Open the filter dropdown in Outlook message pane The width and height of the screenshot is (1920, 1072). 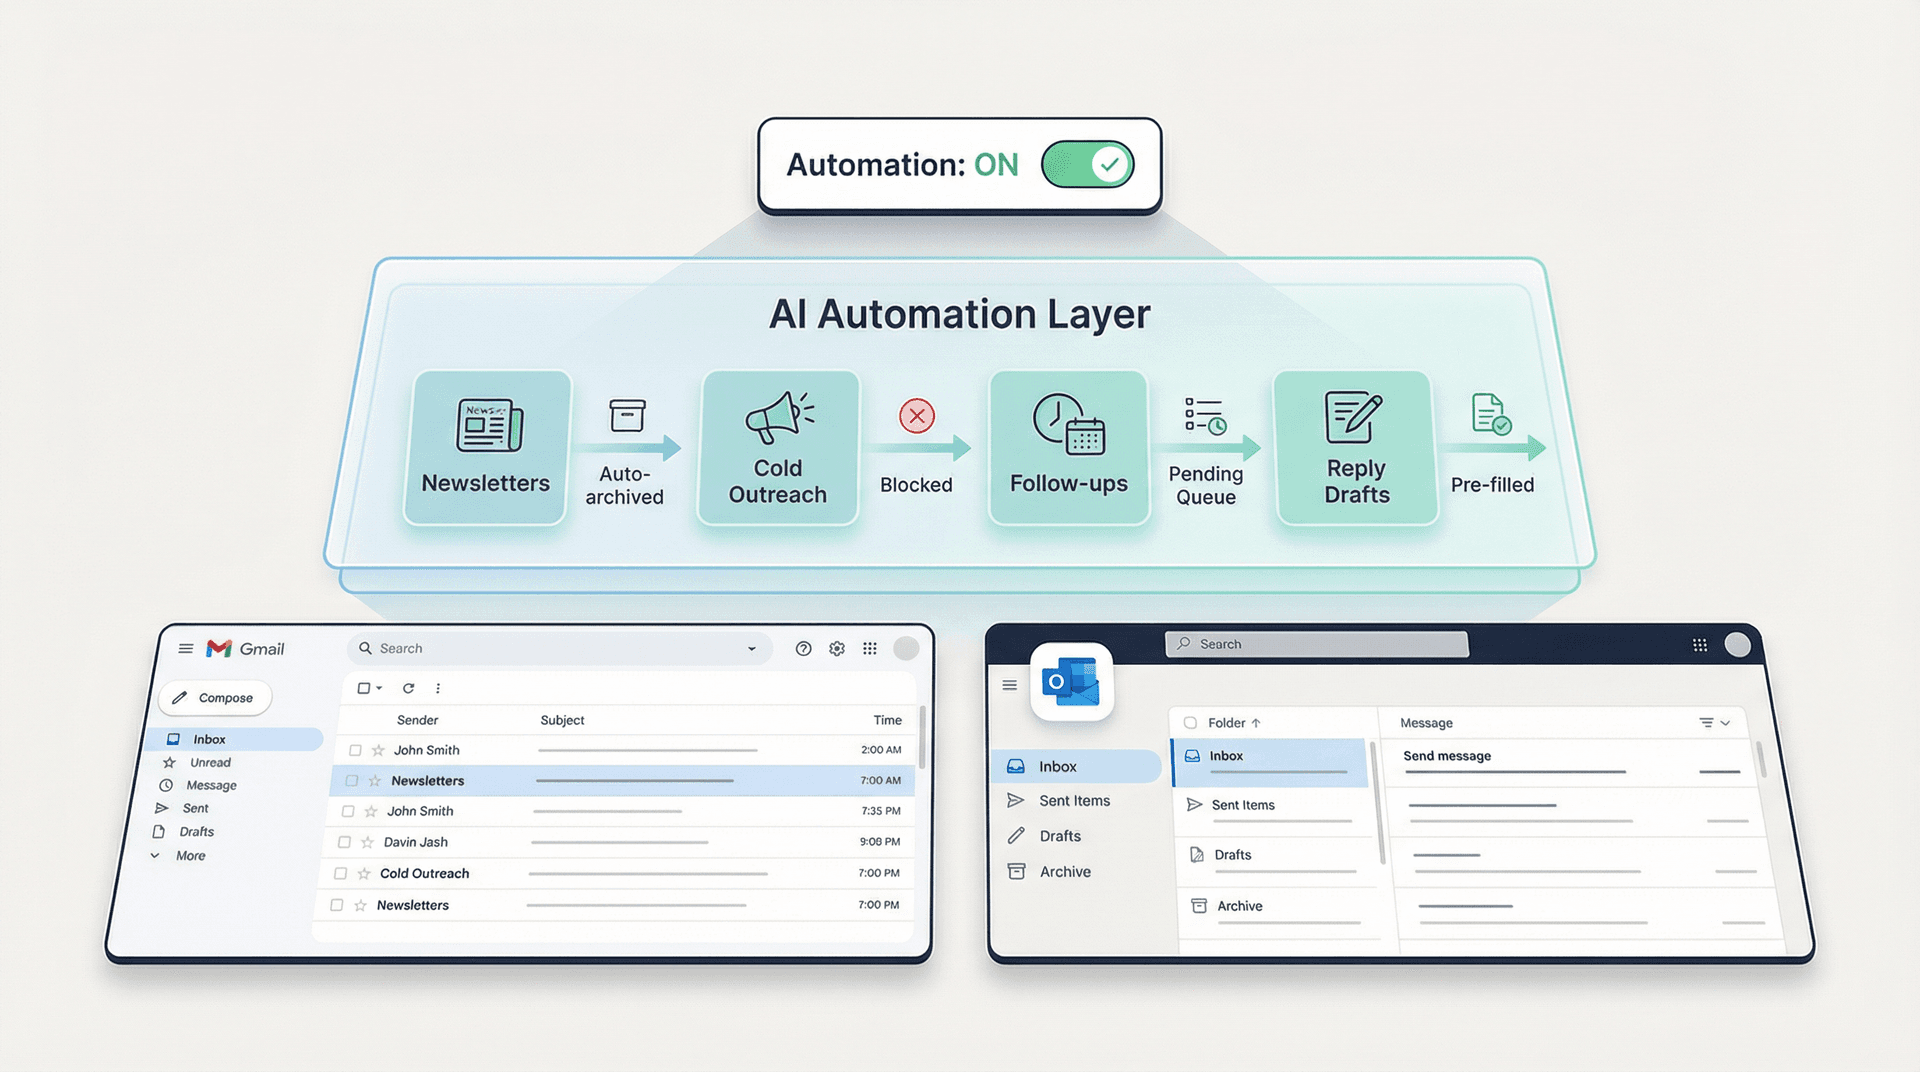pos(1716,722)
